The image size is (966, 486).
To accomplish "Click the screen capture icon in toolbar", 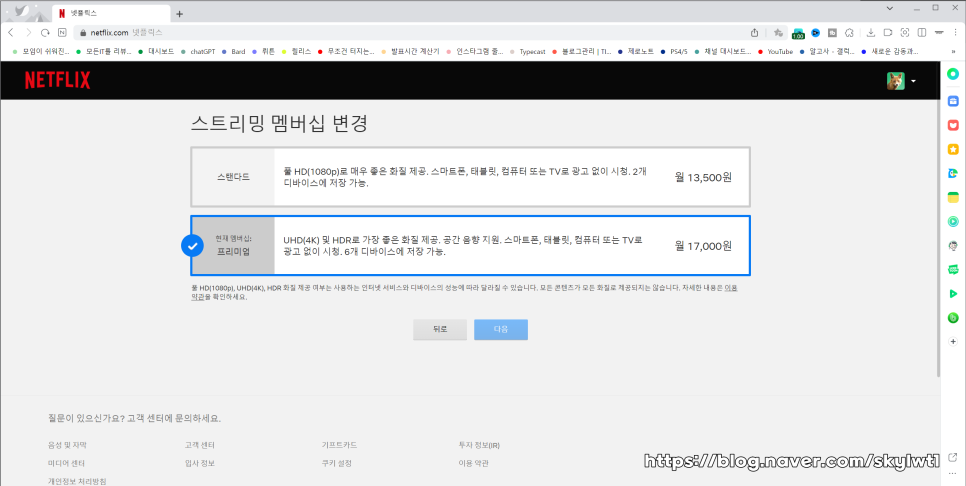I will [905, 33].
